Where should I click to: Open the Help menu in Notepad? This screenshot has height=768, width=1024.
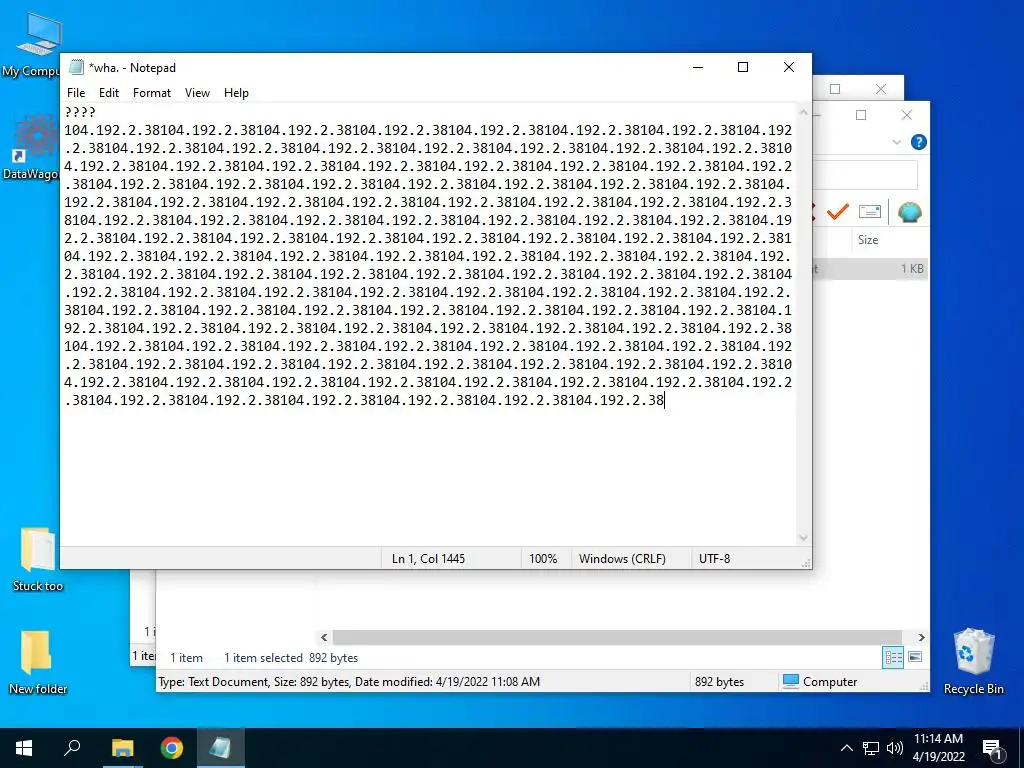(236, 93)
